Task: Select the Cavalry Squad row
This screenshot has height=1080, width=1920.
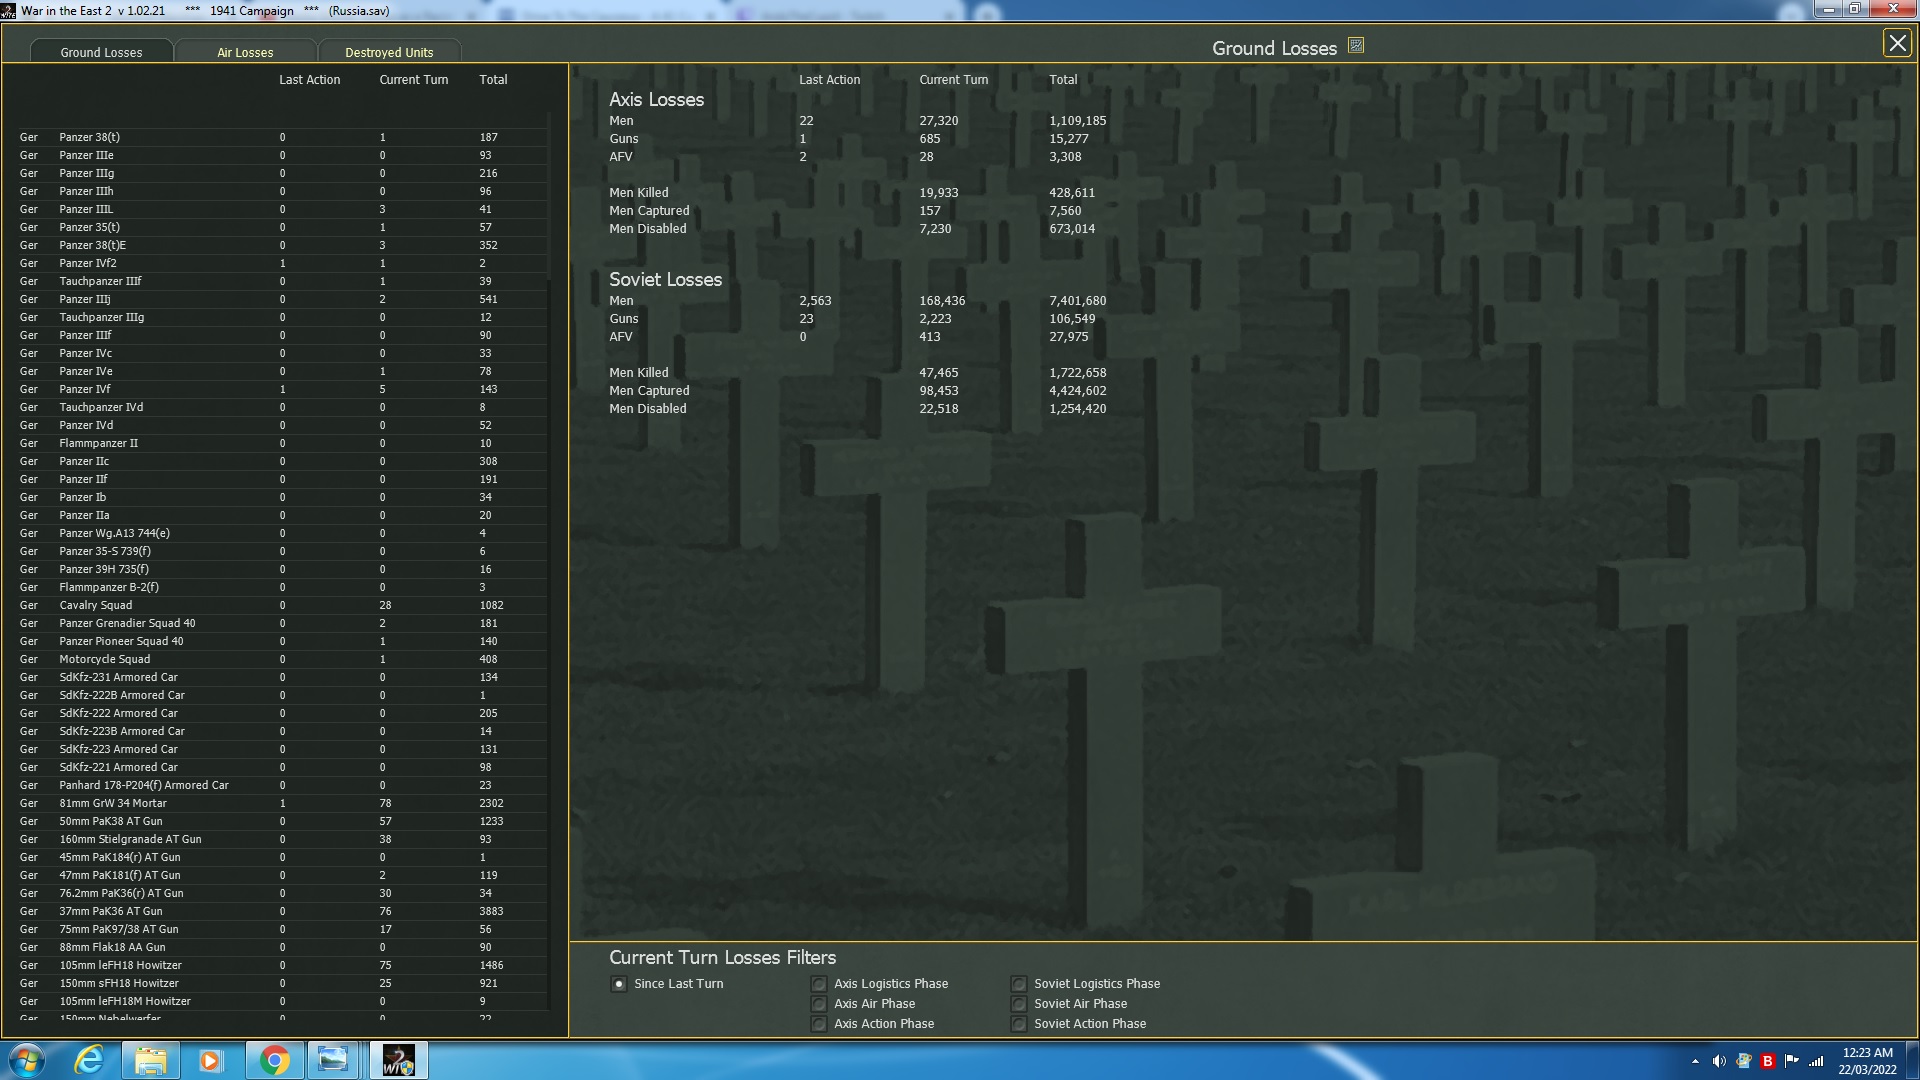Action: pos(282,606)
